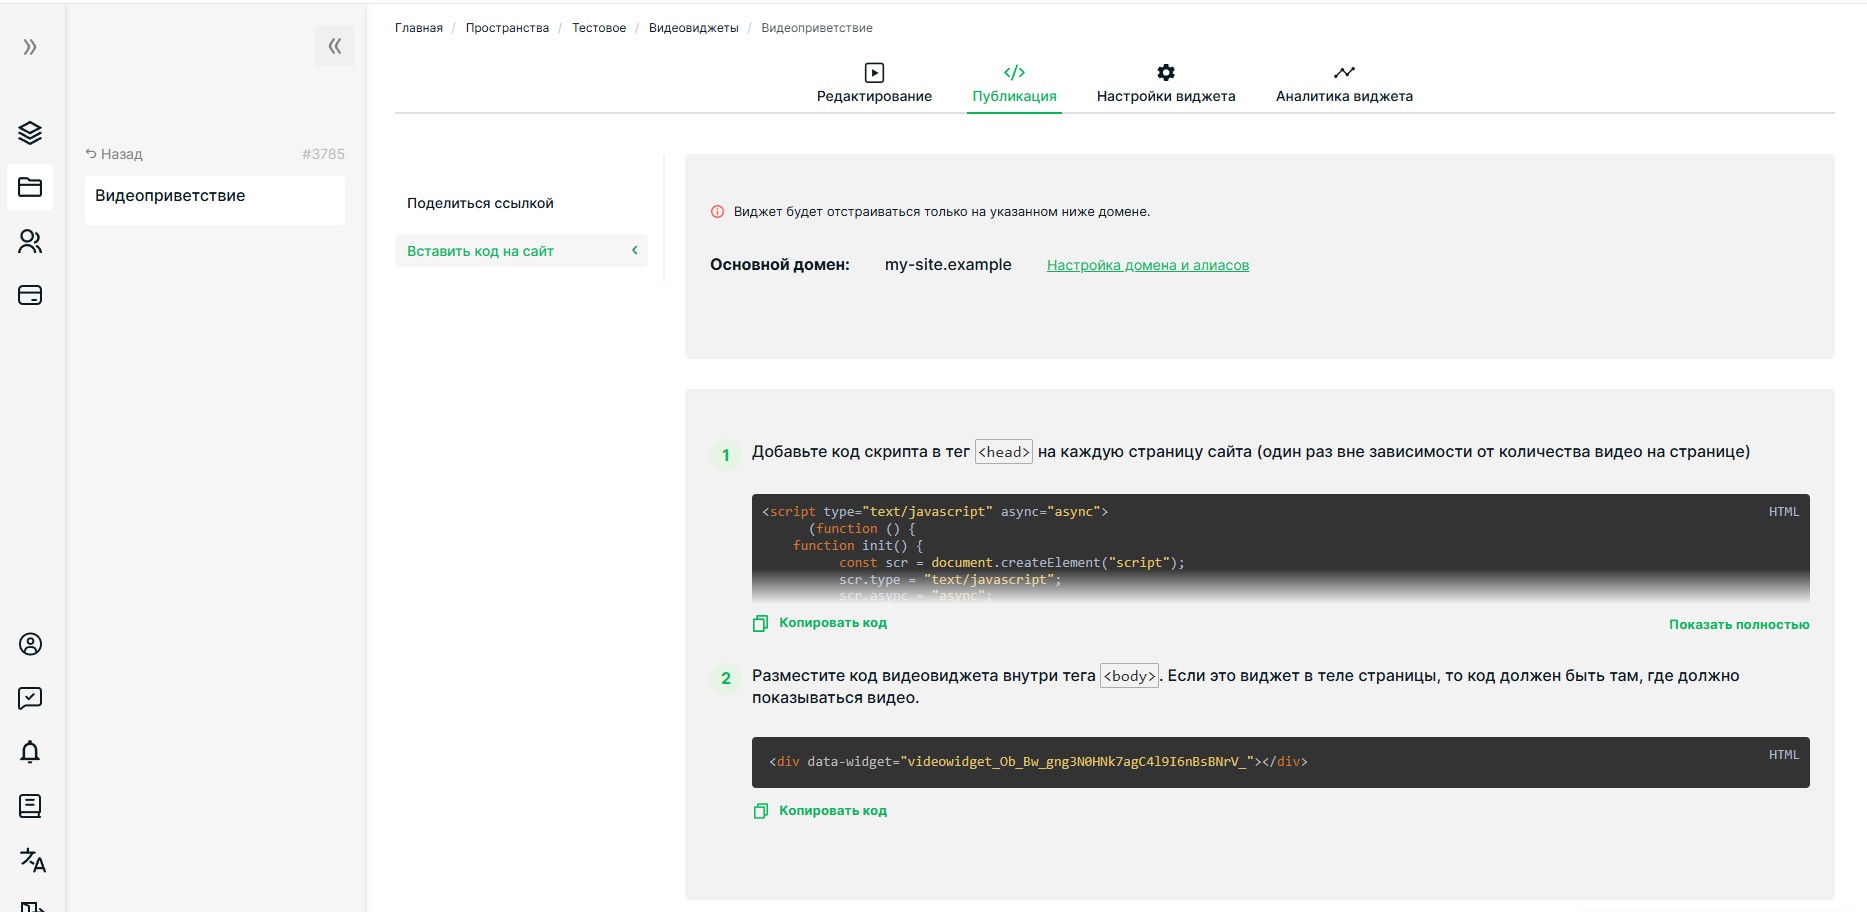The image size is (1867, 912).
Task: Click the <head> tag label
Action: tap(1004, 452)
